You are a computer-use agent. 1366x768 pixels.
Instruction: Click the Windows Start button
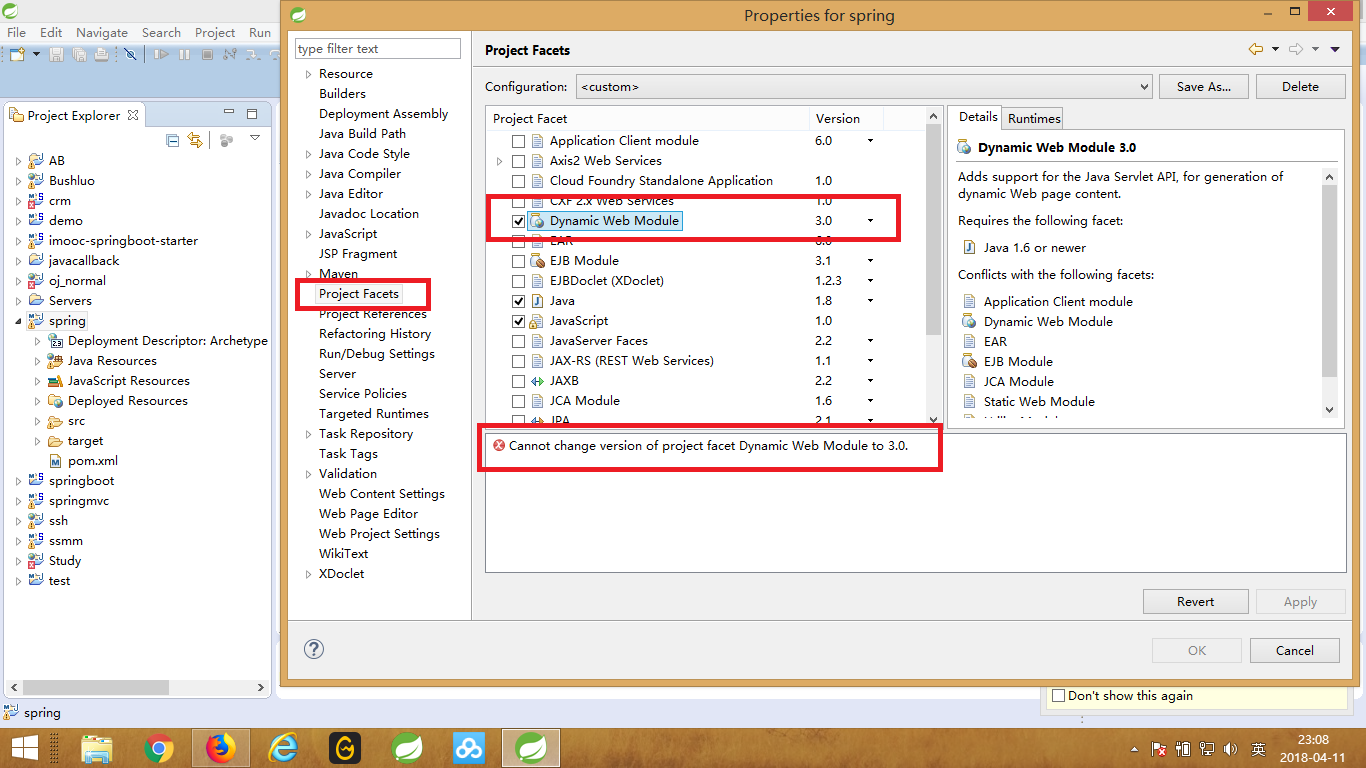[x=24, y=747]
